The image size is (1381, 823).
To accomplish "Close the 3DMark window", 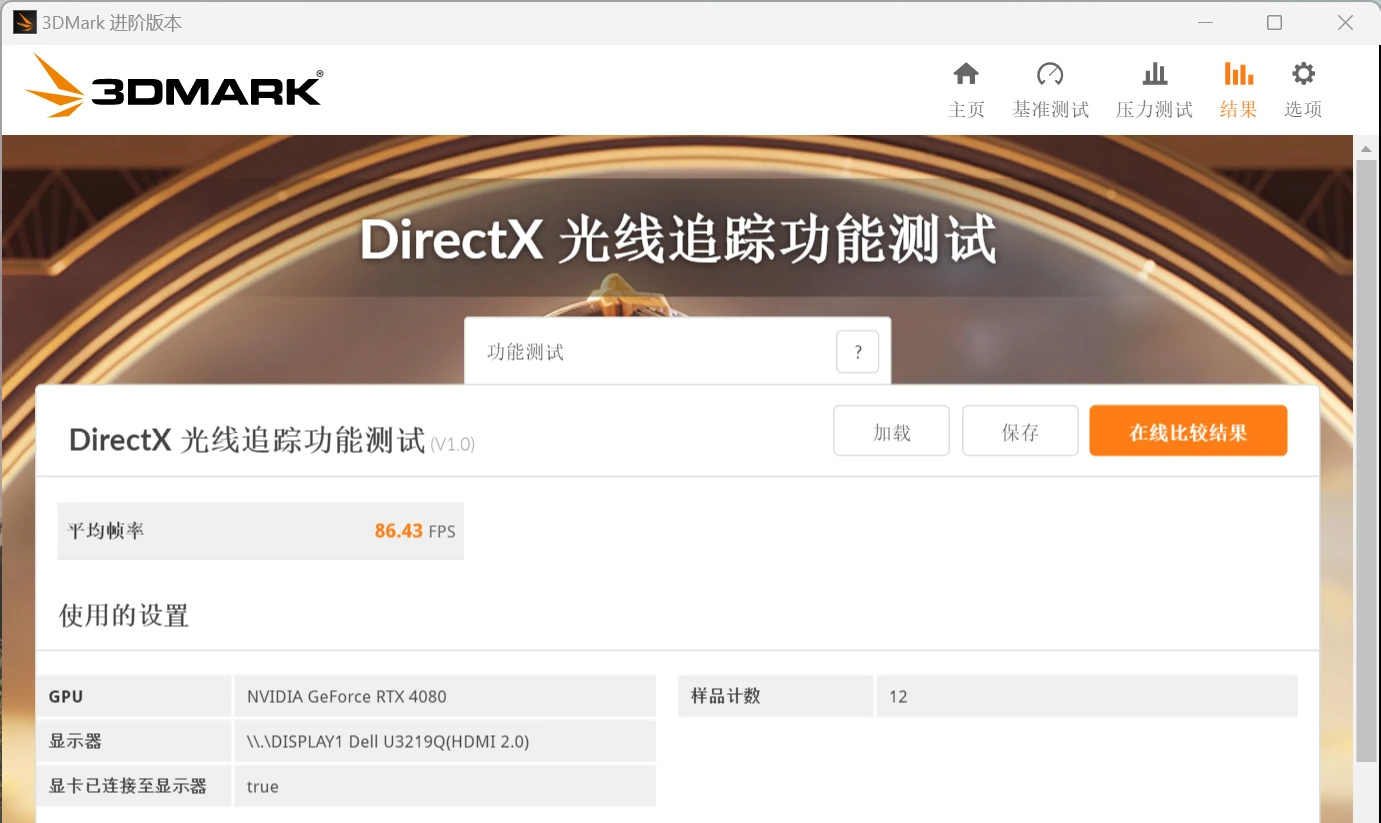I will (1344, 22).
